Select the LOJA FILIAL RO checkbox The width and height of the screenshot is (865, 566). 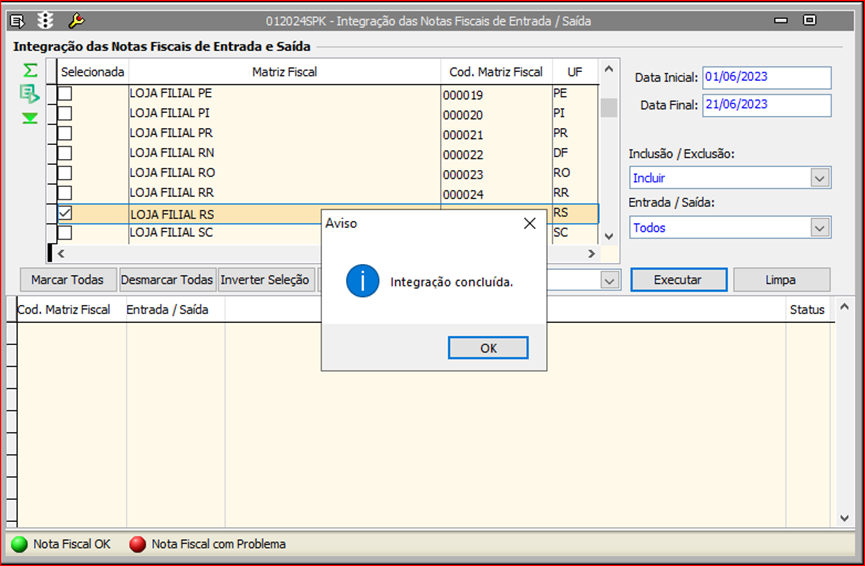click(x=65, y=173)
